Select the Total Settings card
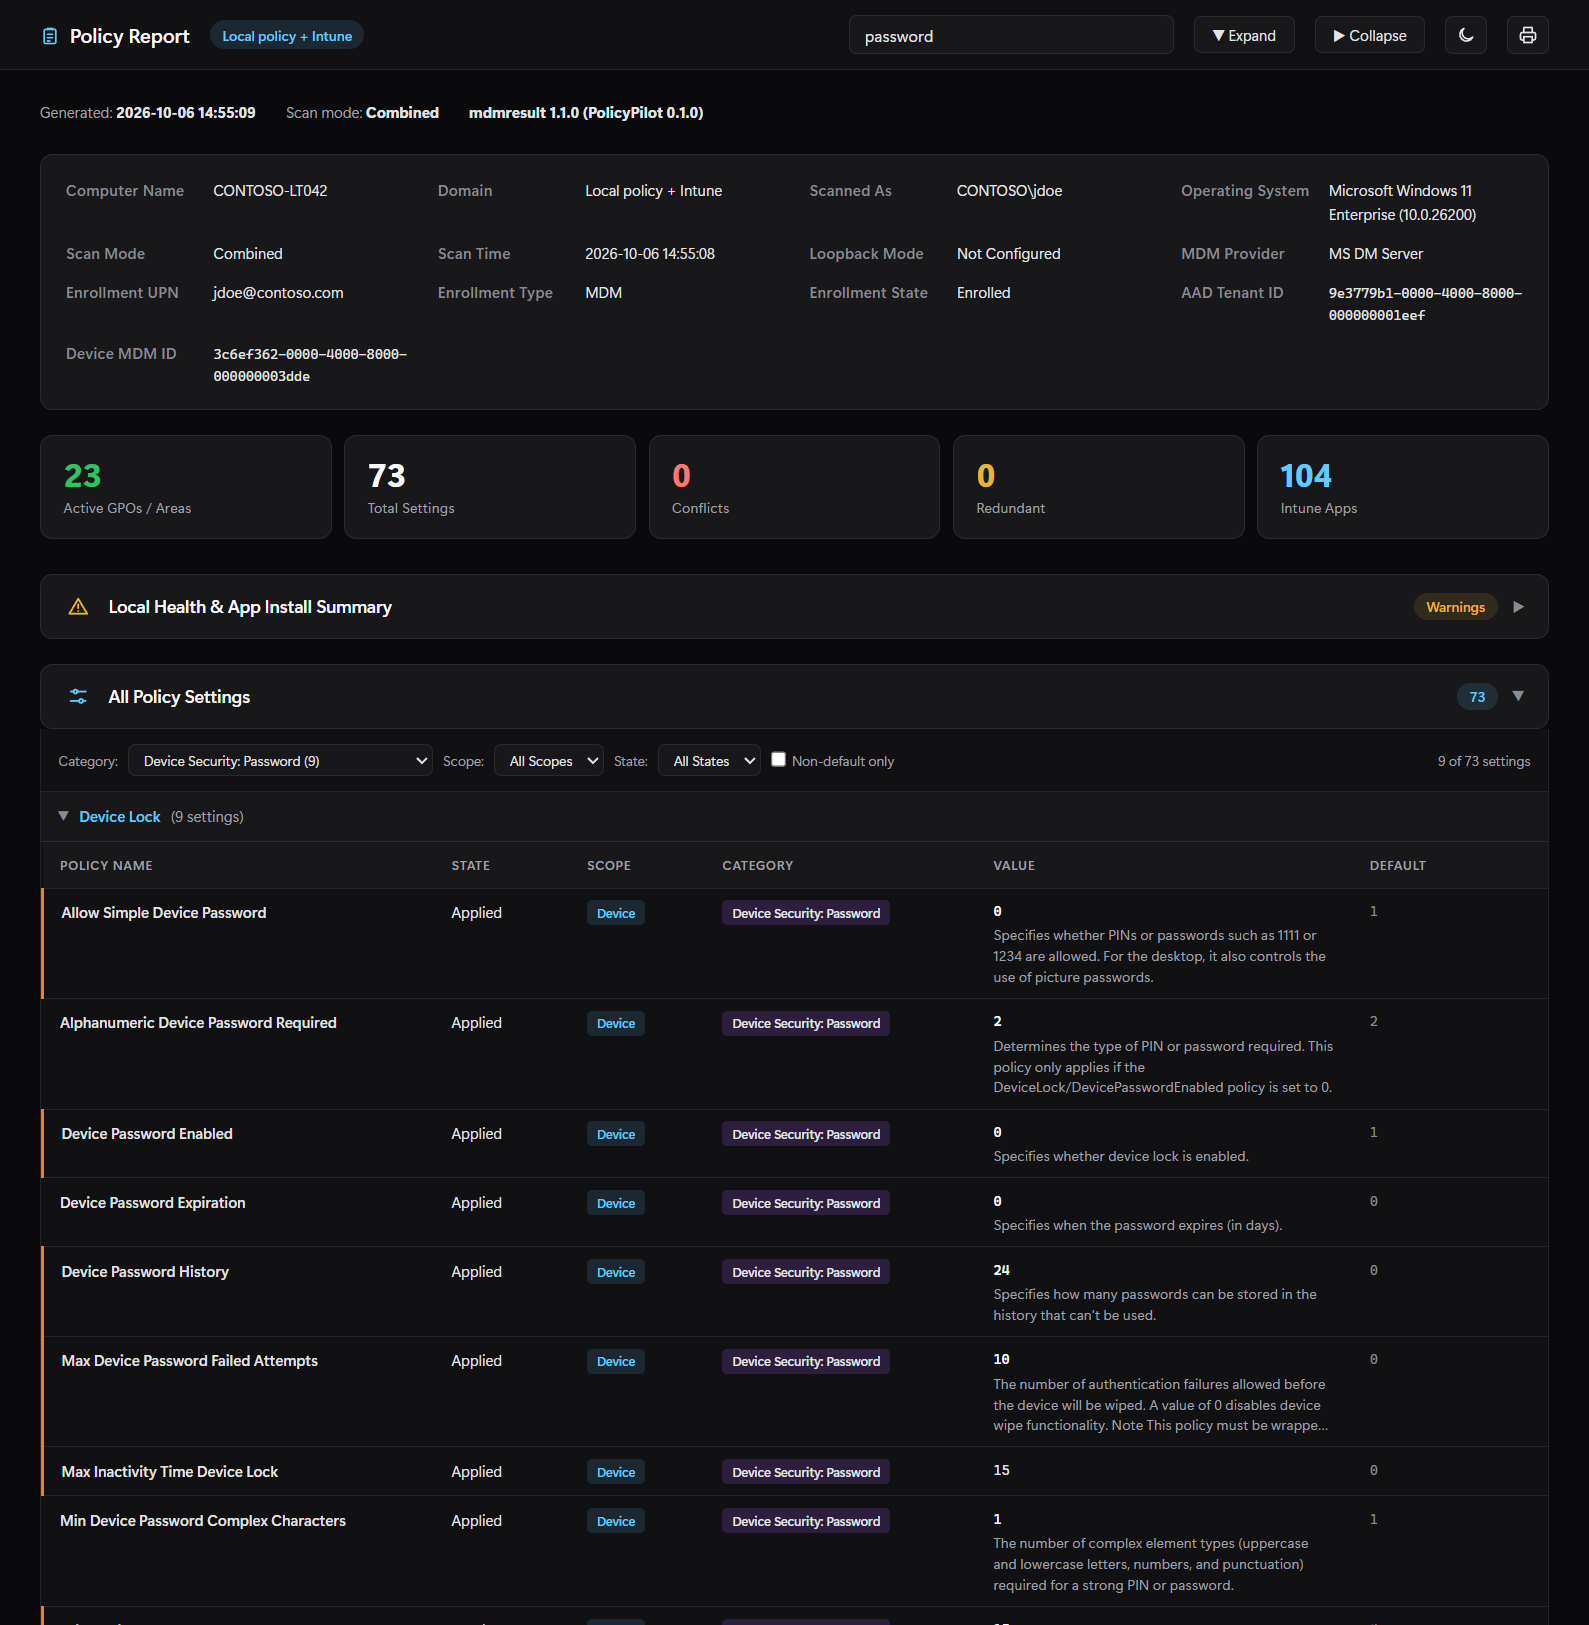 tap(490, 487)
